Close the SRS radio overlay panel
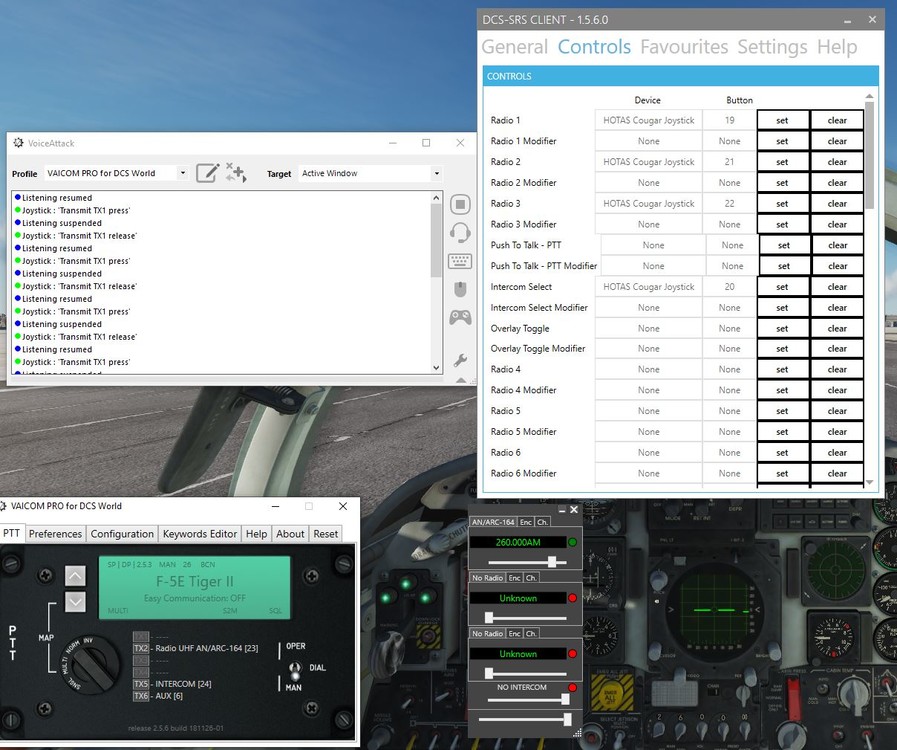The width and height of the screenshot is (897, 750). (x=574, y=509)
